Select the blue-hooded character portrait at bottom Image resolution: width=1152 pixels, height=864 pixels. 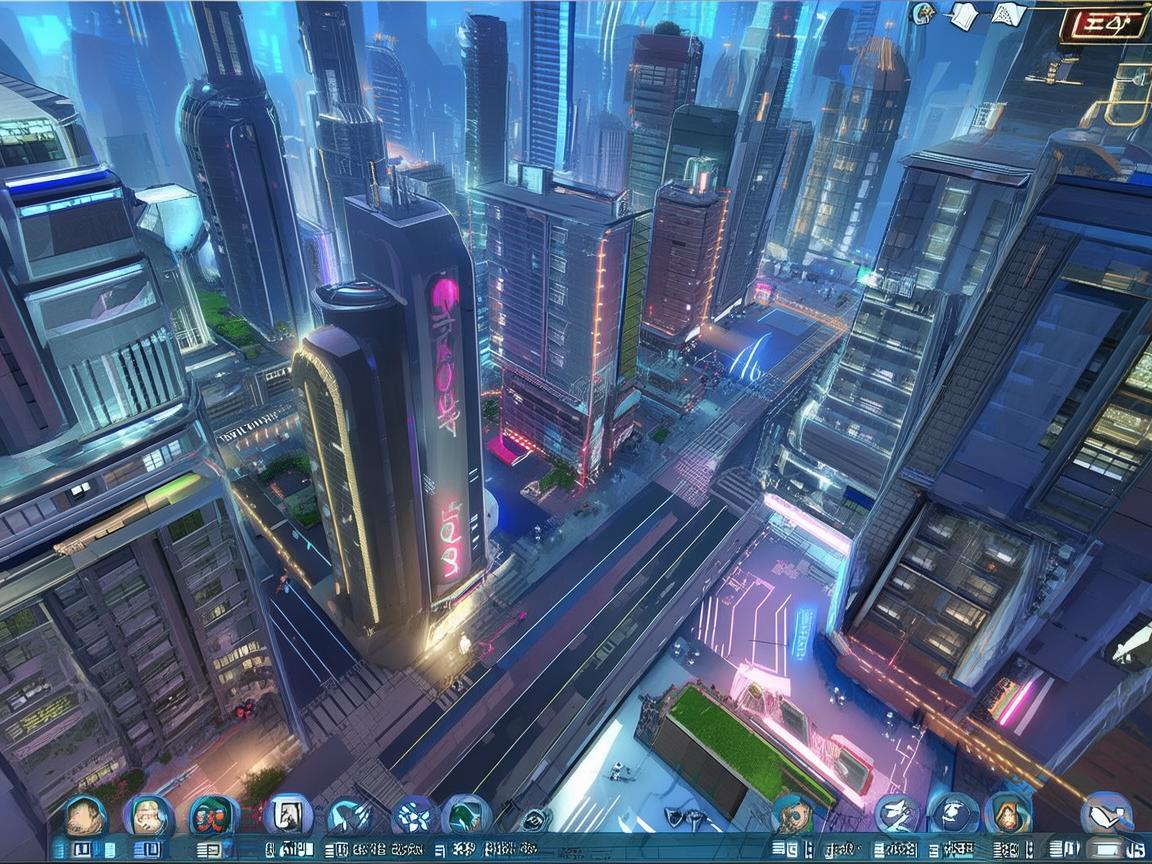click(x=793, y=814)
